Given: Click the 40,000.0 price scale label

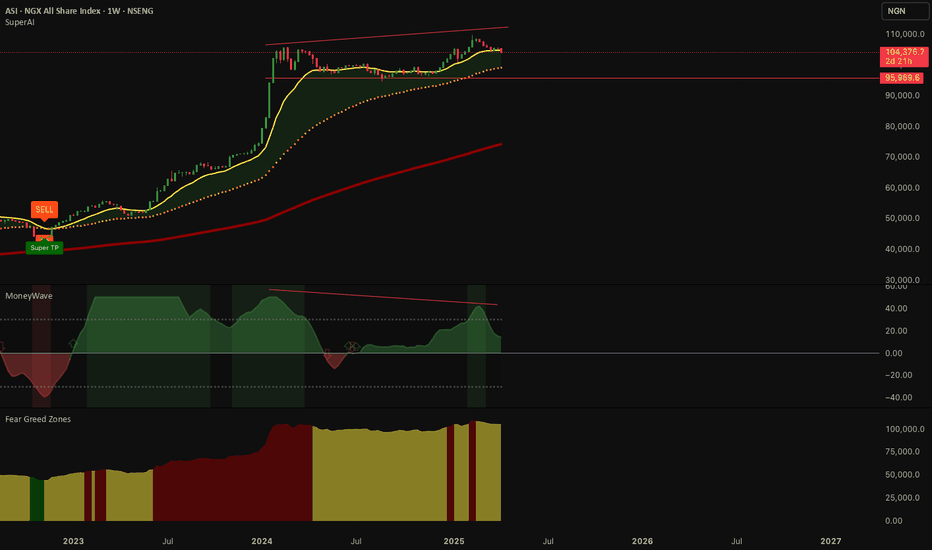Looking at the screenshot, I should pyautogui.click(x=902, y=249).
